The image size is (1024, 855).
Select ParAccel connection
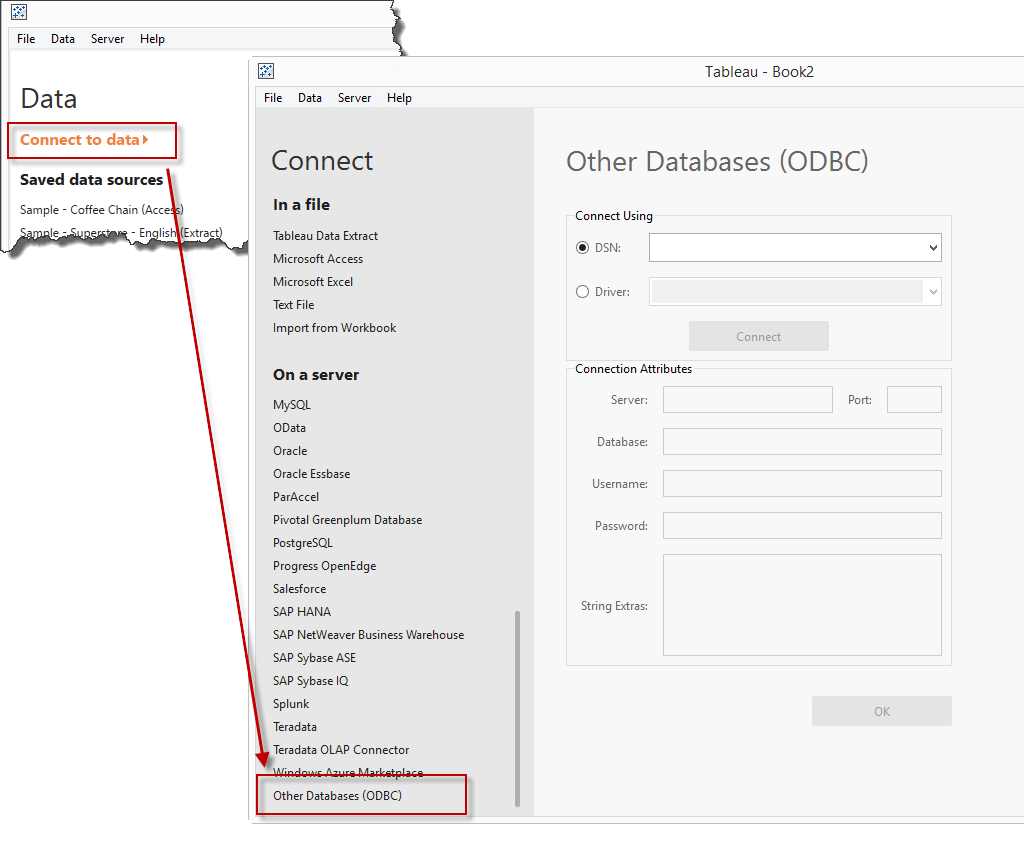[x=296, y=496]
